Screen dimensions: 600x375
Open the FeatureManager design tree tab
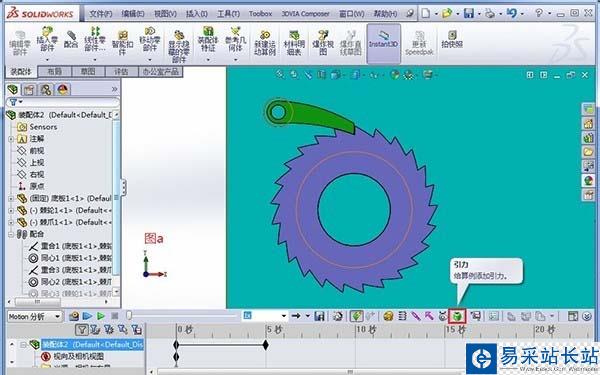pos(13,90)
